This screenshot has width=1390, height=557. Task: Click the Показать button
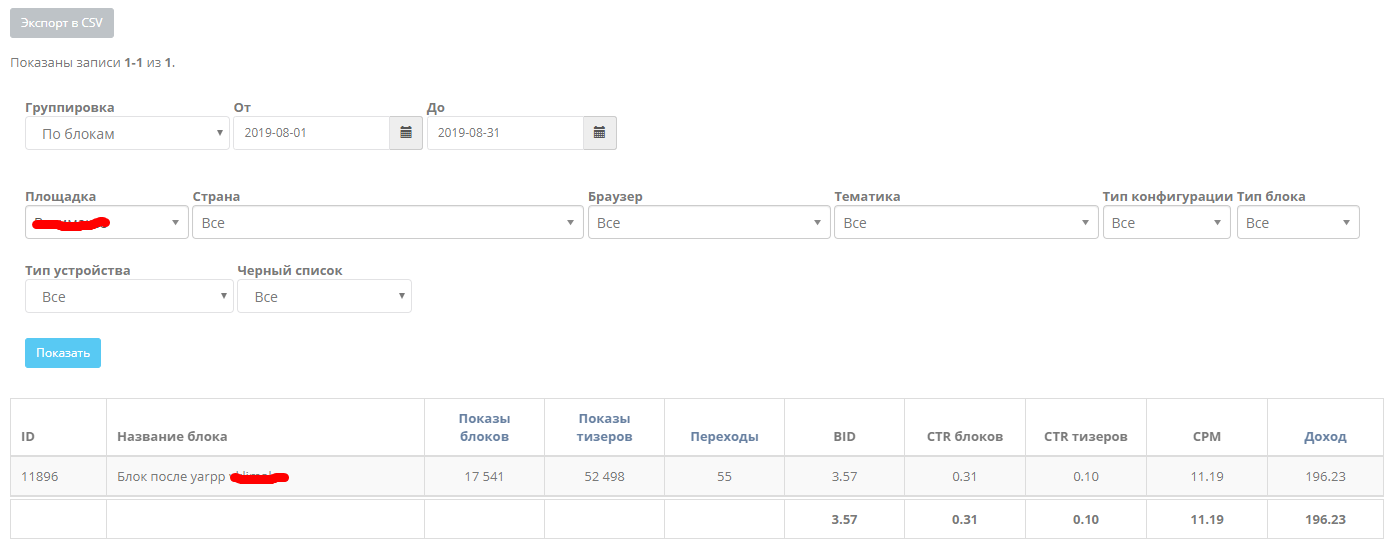[x=63, y=353]
